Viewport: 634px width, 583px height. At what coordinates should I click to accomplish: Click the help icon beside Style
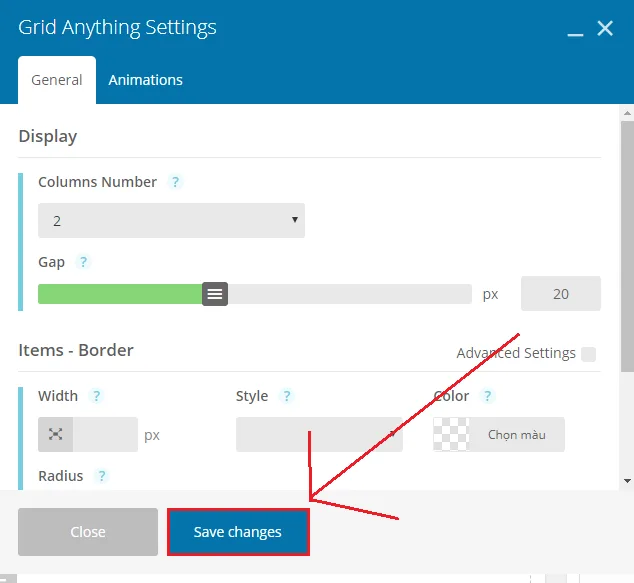coord(287,396)
